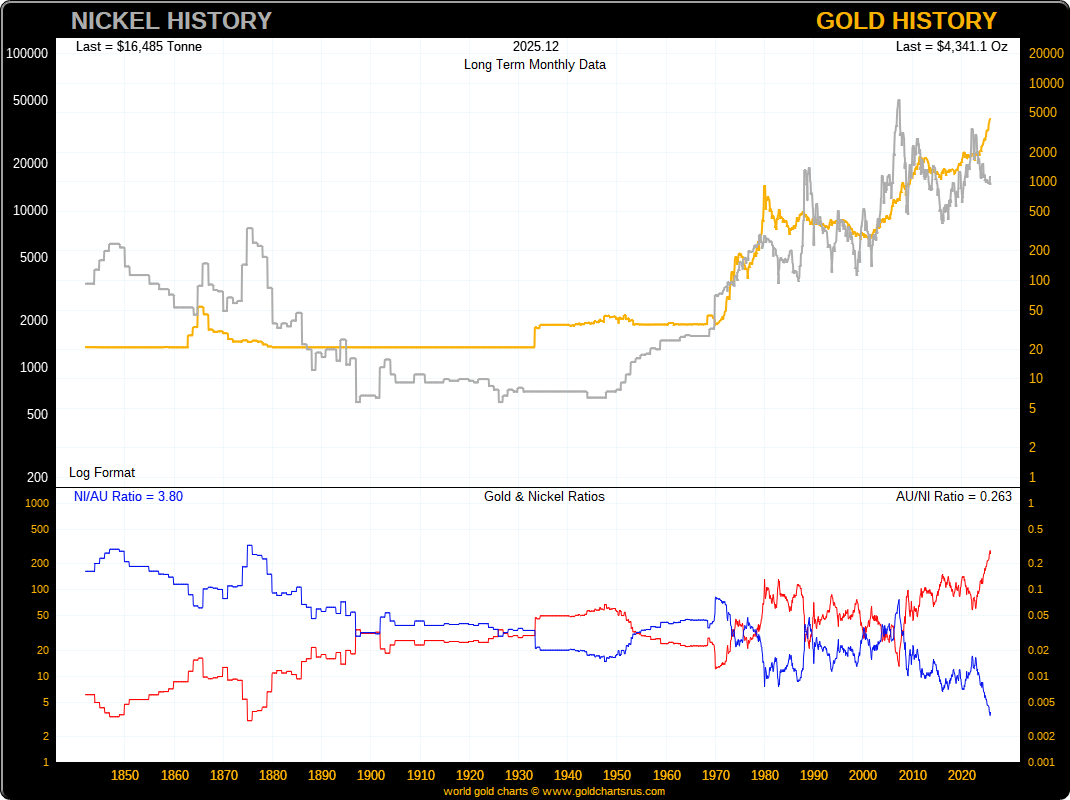Click the www.goldchartsrus.com footer text
This screenshot has width=1070, height=800.
coord(603,791)
